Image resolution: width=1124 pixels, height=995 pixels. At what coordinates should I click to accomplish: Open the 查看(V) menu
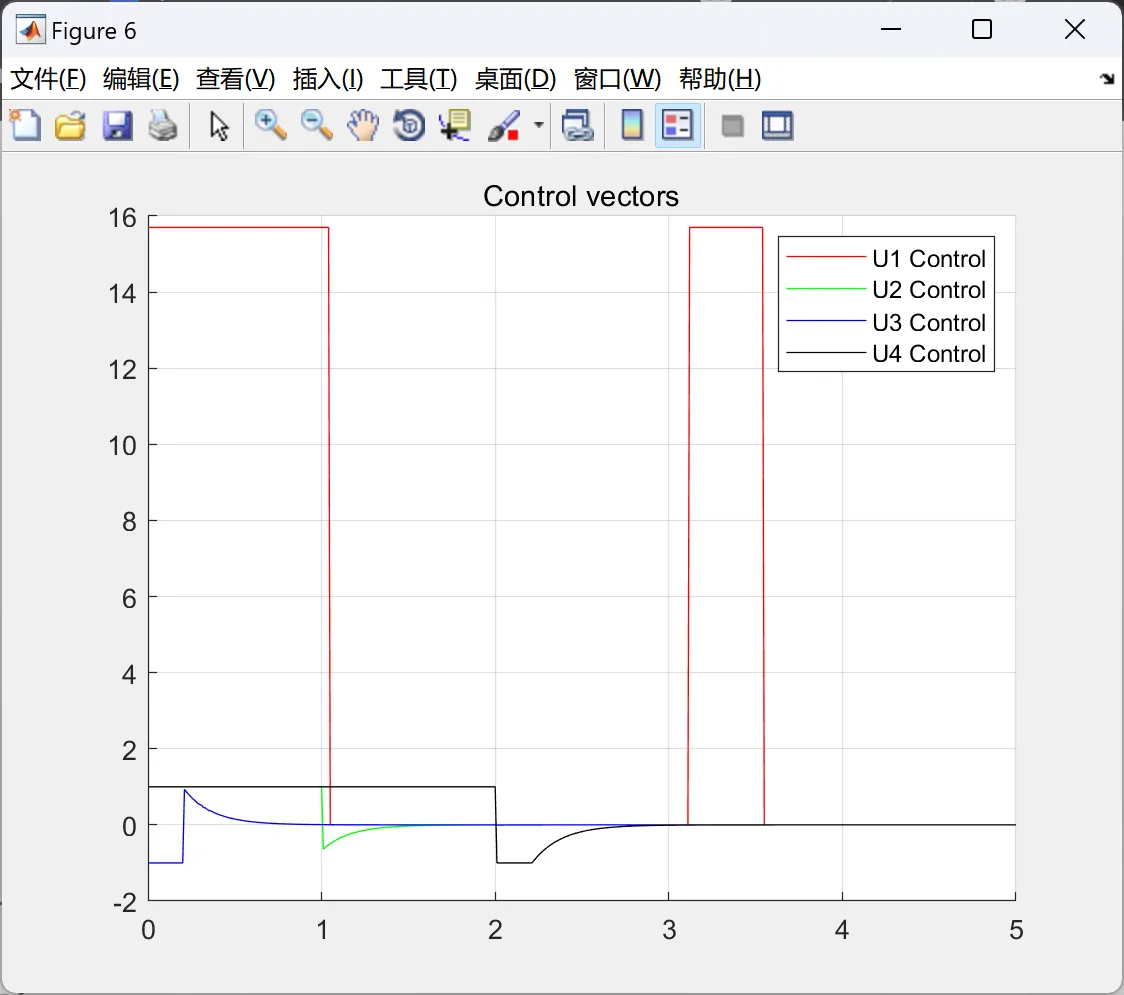click(x=235, y=79)
